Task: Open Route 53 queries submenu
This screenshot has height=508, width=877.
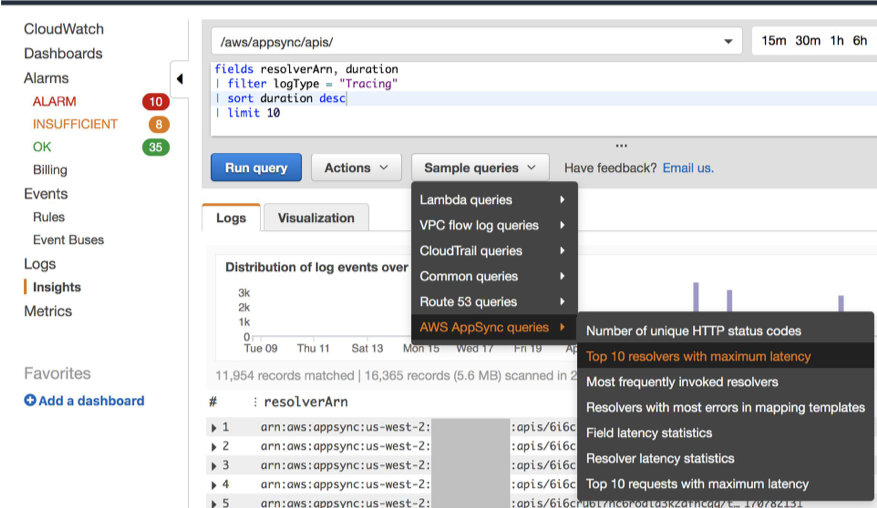Action: (494, 302)
